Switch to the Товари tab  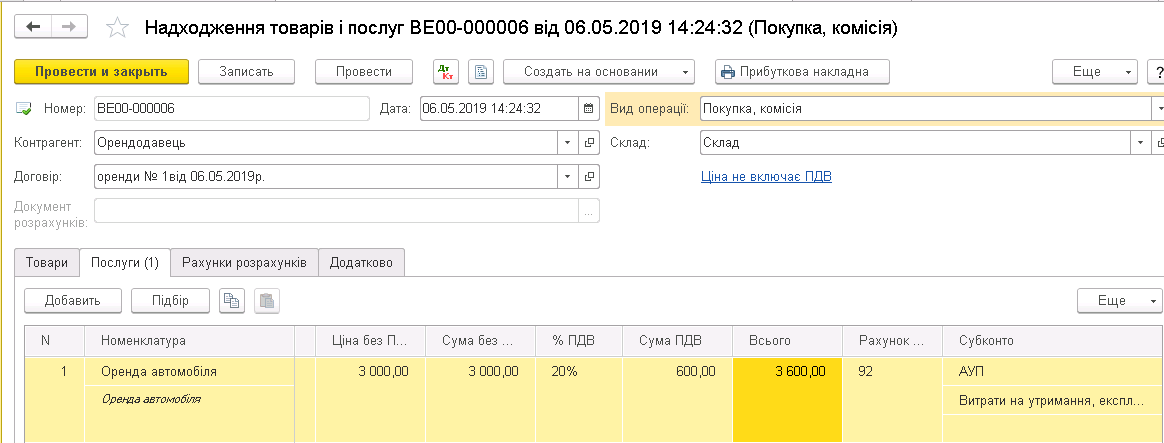[47, 263]
